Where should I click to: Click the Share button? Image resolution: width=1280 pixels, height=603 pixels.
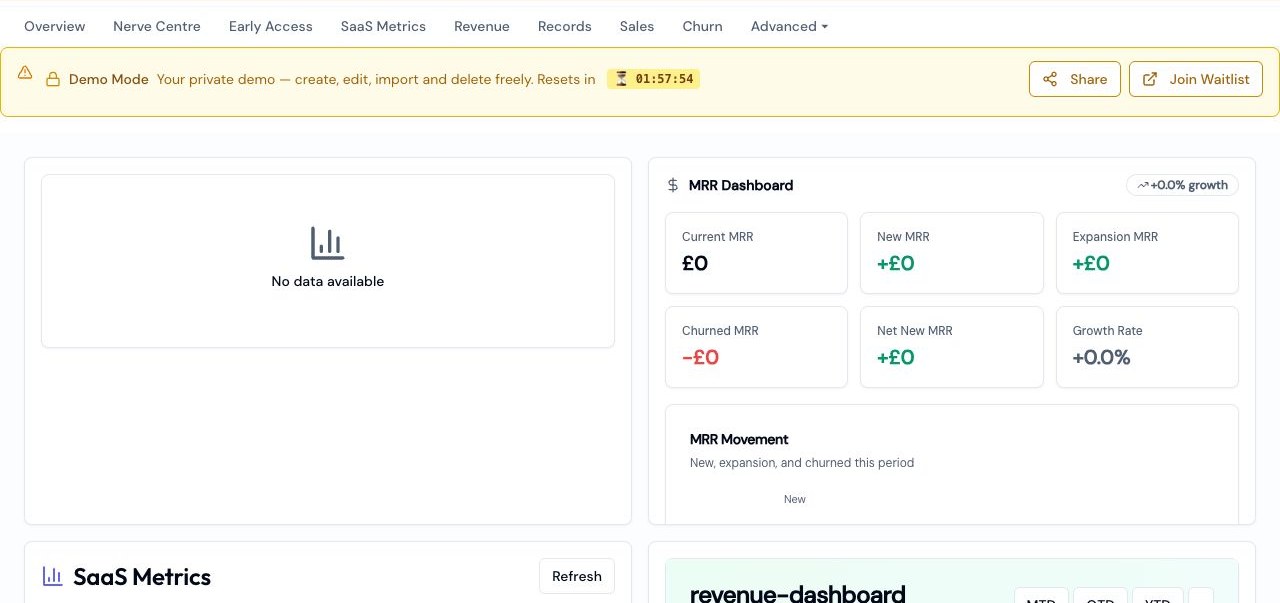tap(1075, 79)
